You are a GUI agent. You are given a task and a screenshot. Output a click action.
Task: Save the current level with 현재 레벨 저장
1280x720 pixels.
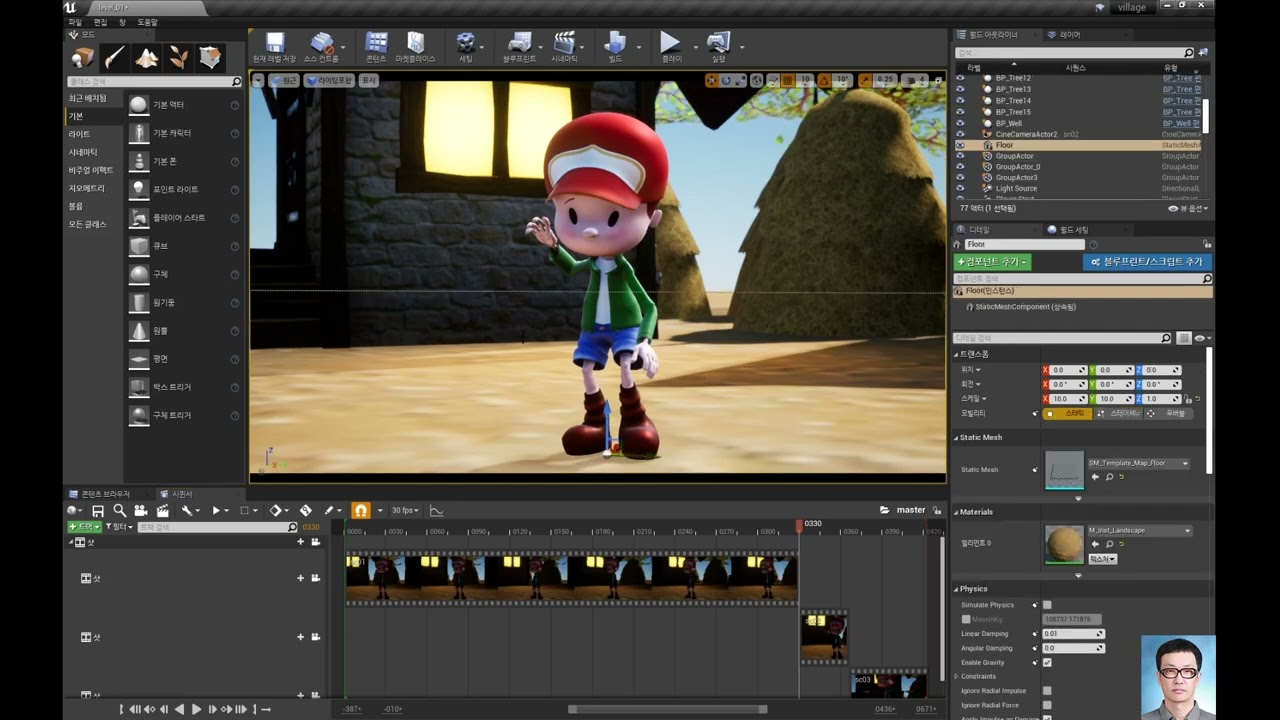click(274, 47)
